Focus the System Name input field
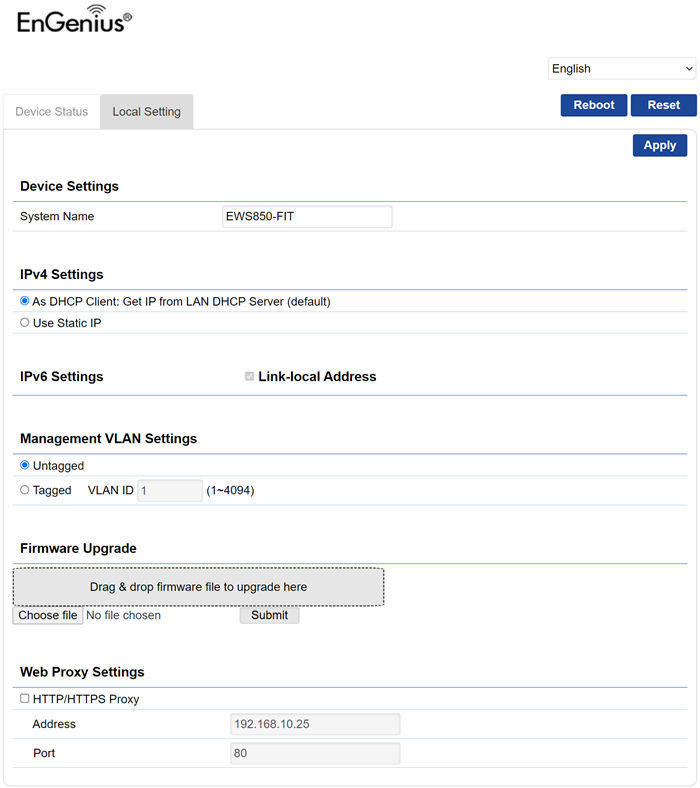The image size is (700, 788). (307, 217)
